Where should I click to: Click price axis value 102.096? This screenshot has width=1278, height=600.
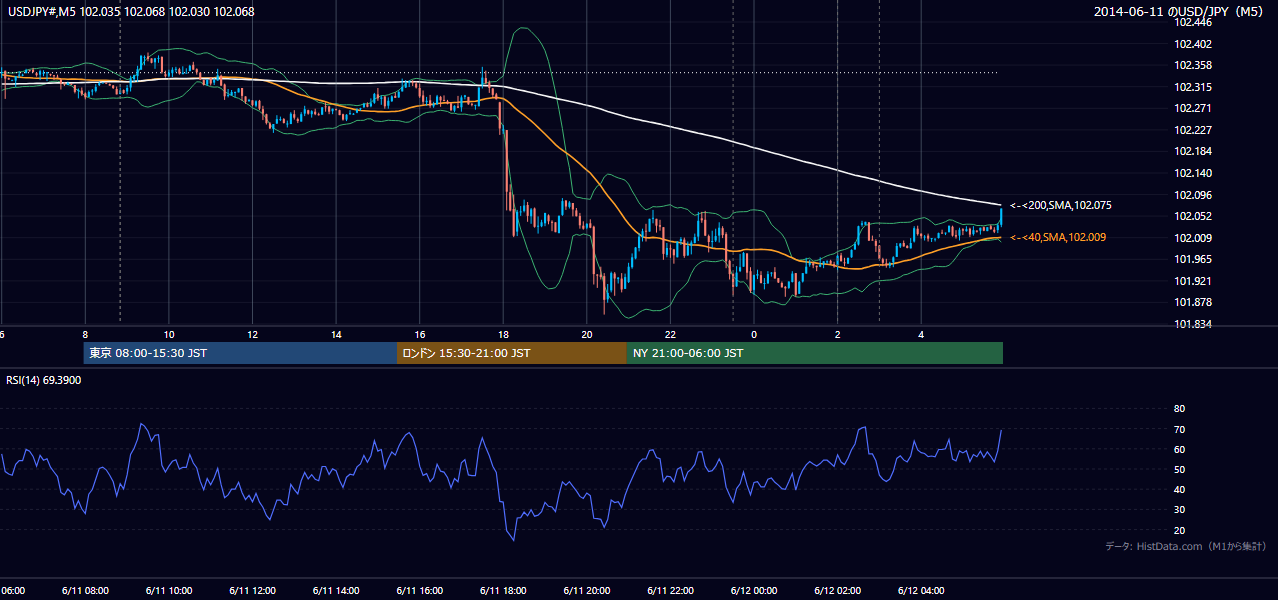click(1193, 195)
